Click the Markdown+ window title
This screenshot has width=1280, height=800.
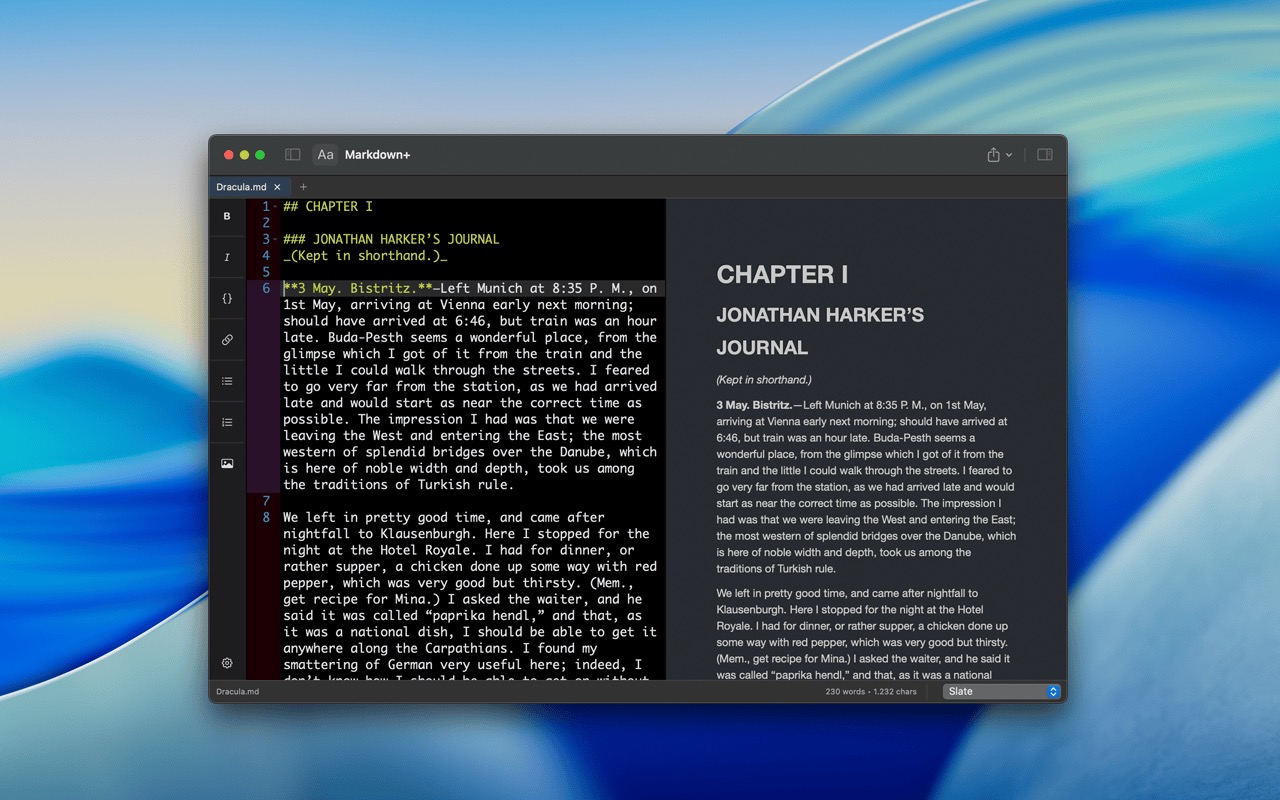378,155
